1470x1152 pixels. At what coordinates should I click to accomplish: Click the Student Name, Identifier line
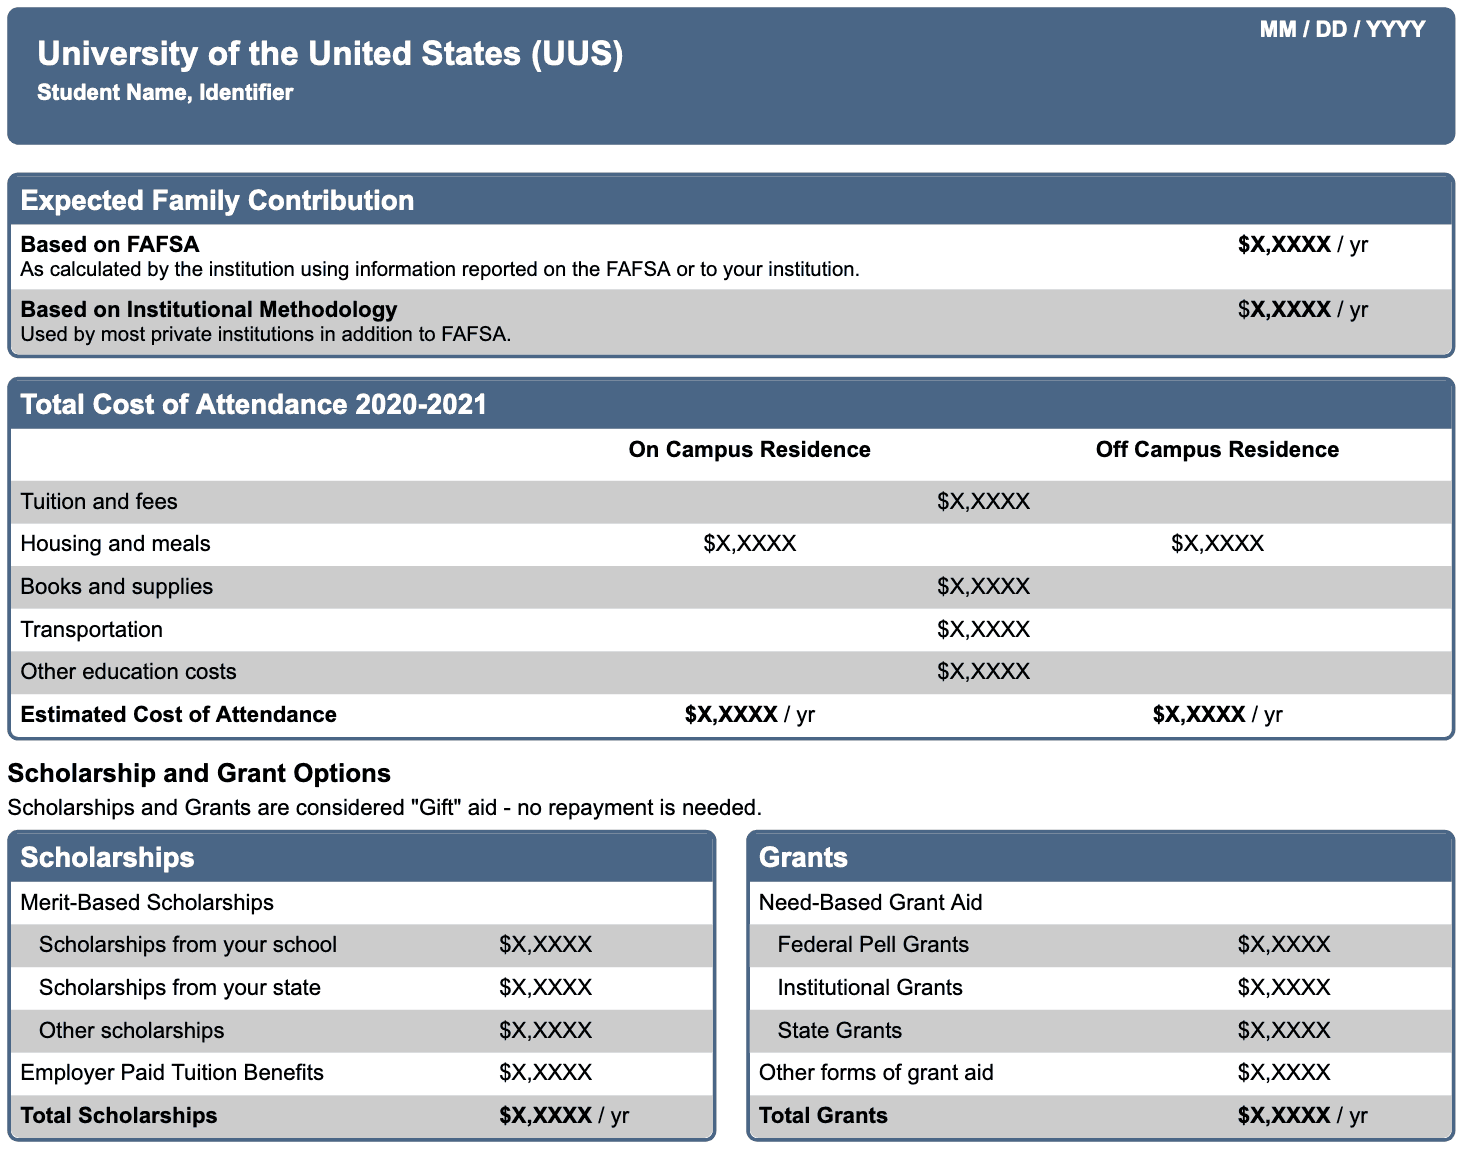tap(165, 92)
